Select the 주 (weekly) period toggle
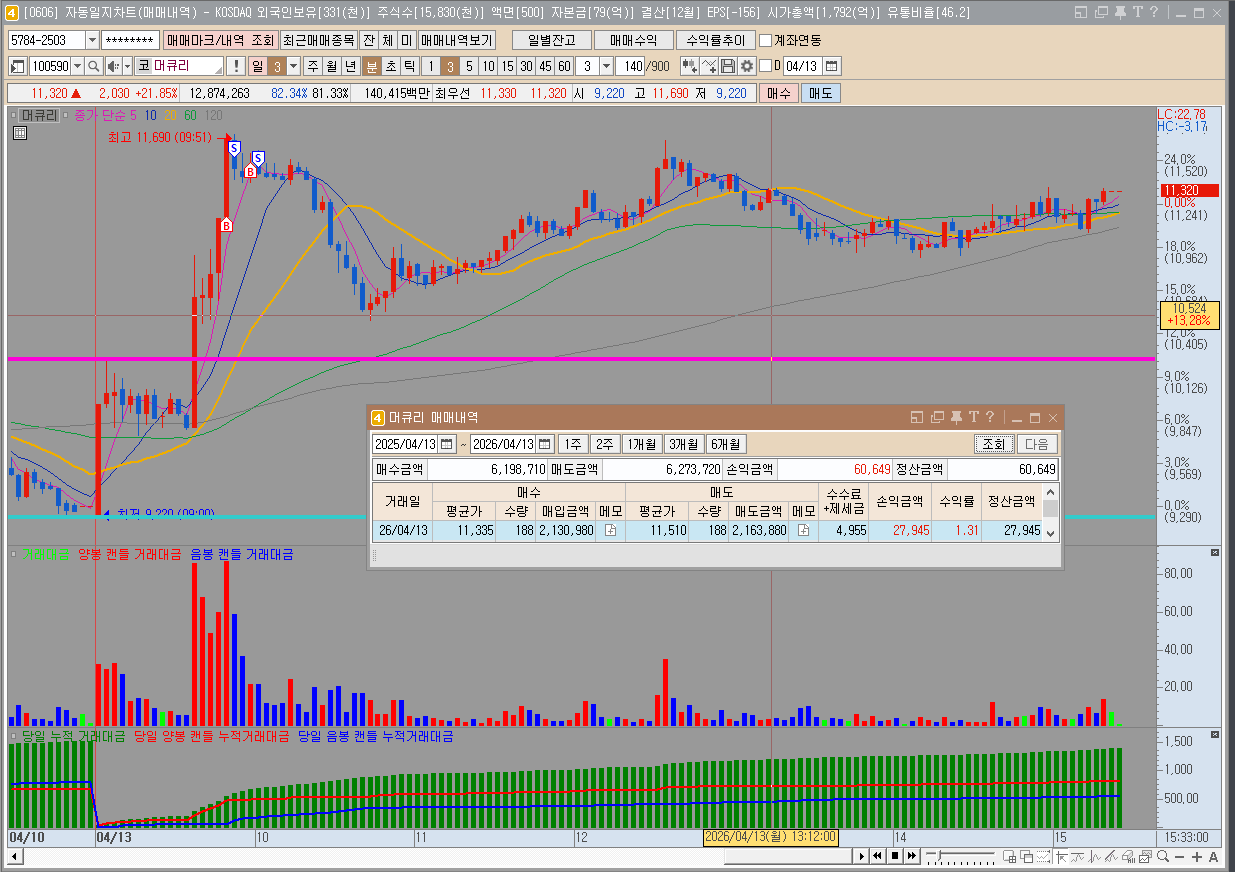The image size is (1235, 872). click(x=313, y=66)
